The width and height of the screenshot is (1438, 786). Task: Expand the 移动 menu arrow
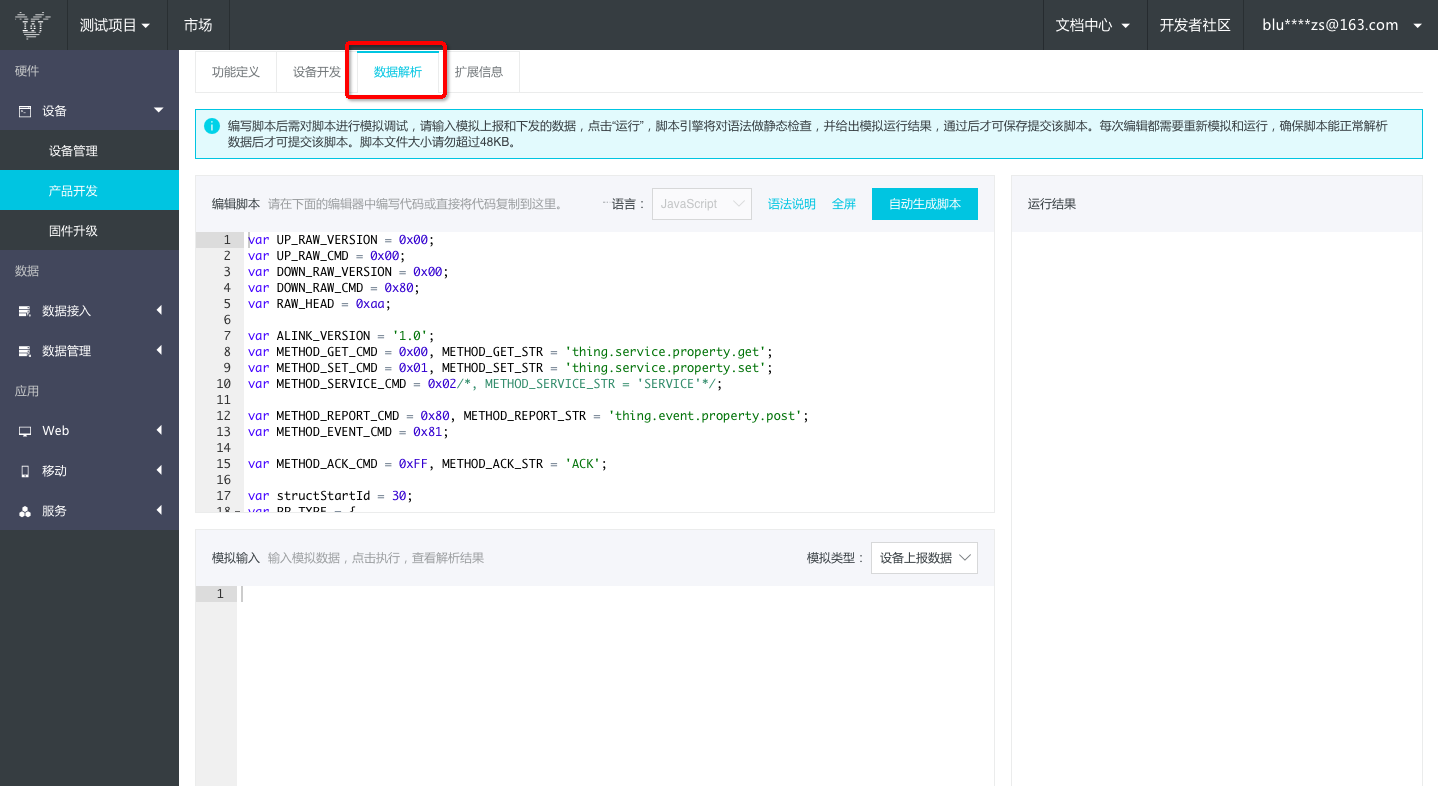[159, 470]
